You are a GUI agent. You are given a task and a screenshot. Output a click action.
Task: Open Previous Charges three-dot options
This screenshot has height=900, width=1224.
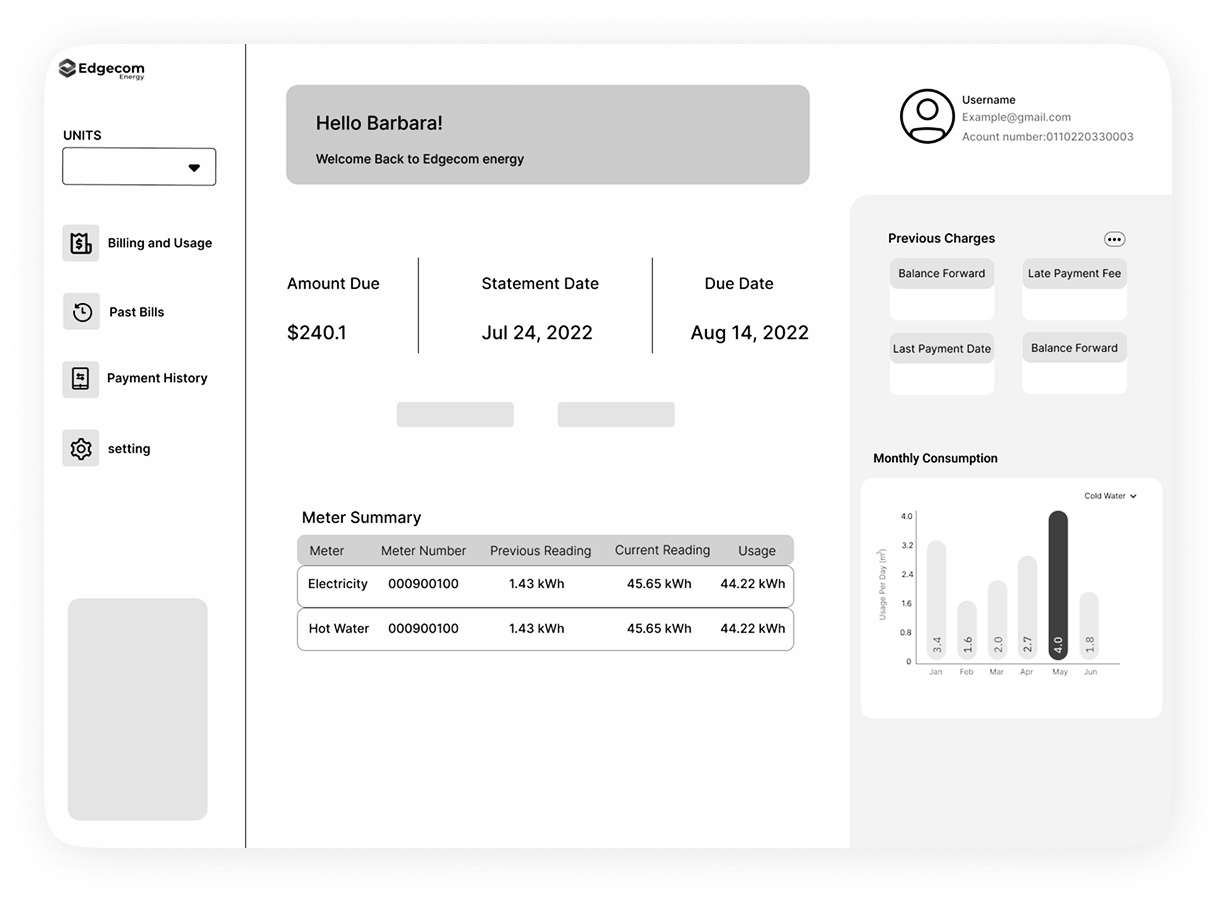(x=1114, y=239)
